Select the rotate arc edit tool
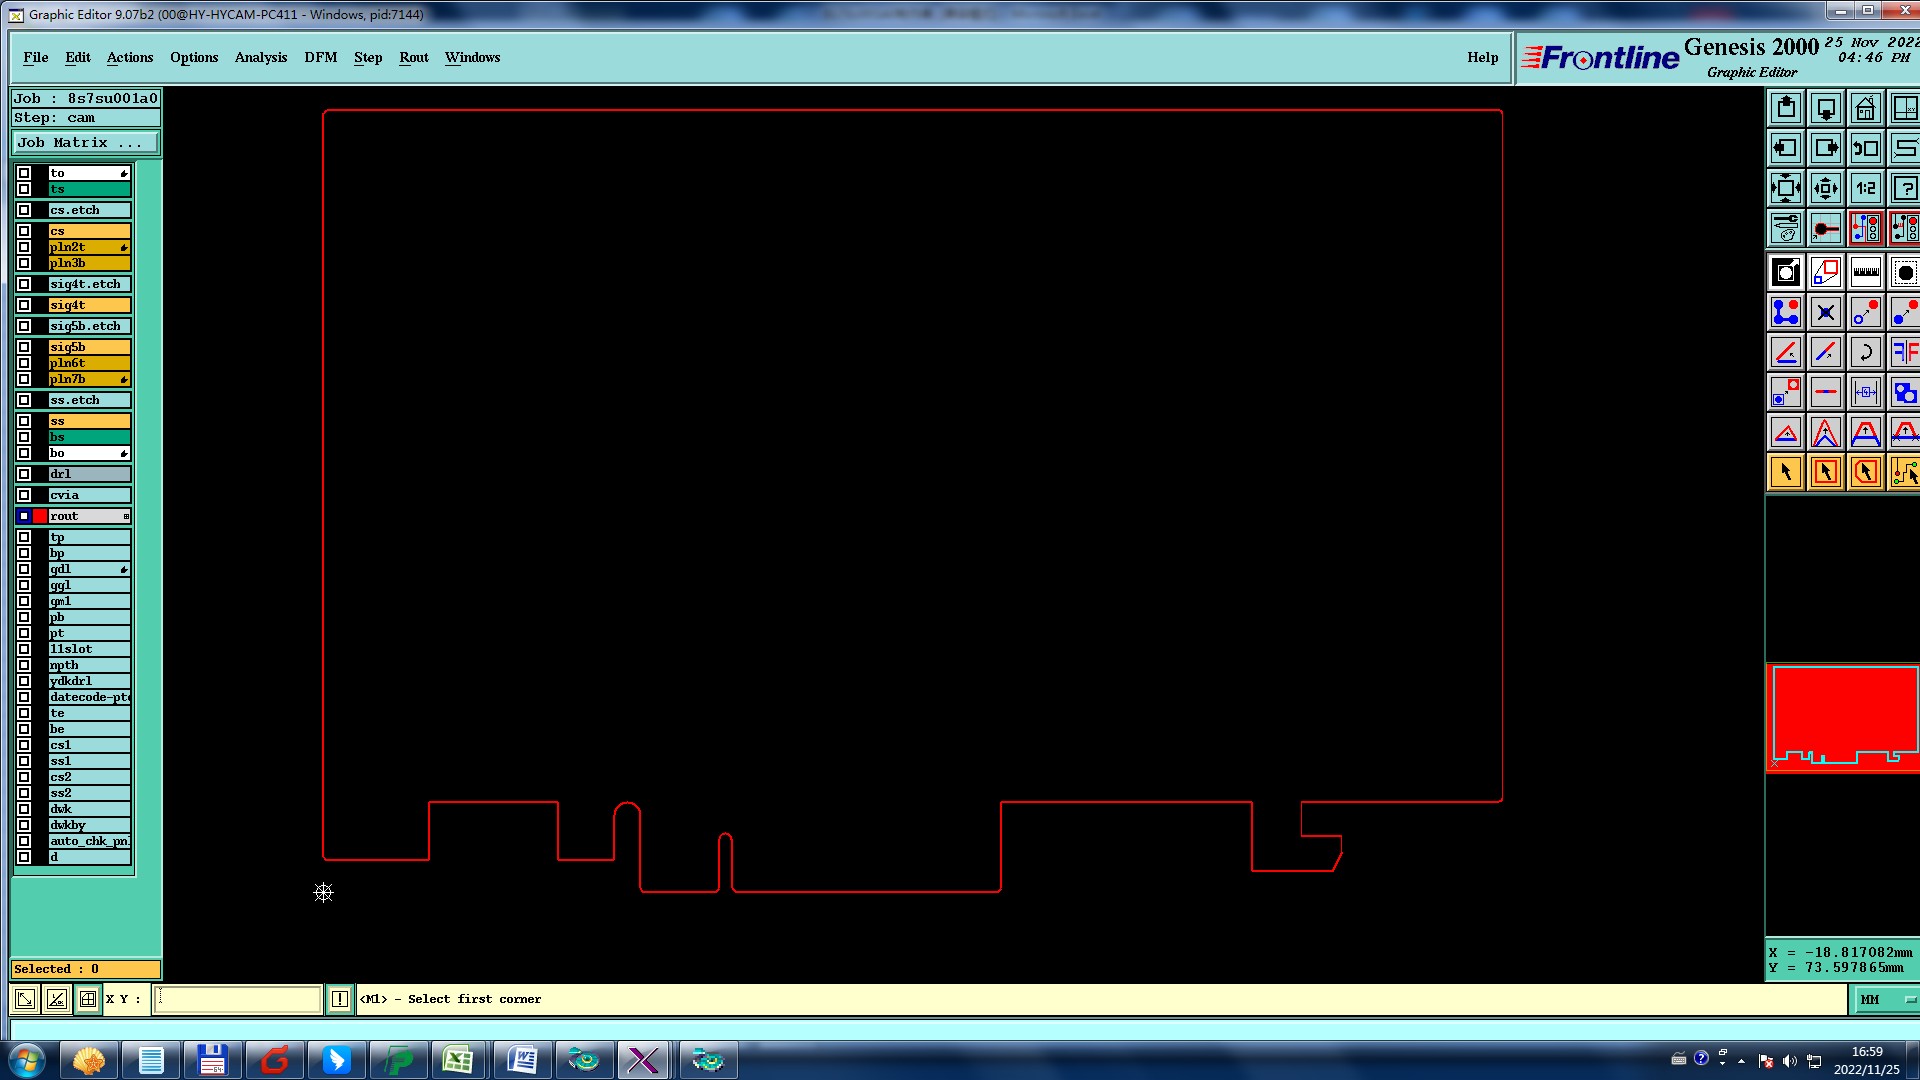Image resolution: width=1920 pixels, height=1080 pixels. point(1865,352)
